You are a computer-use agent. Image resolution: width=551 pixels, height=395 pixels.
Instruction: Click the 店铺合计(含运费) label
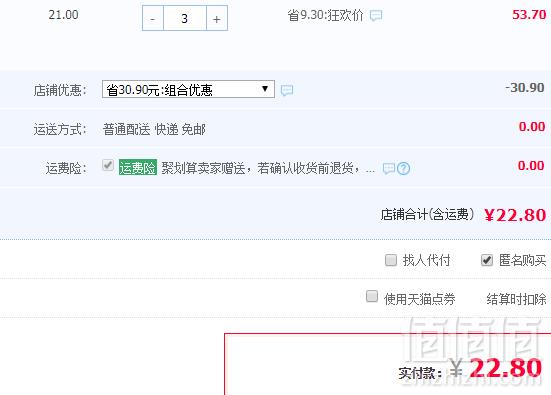click(427, 214)
